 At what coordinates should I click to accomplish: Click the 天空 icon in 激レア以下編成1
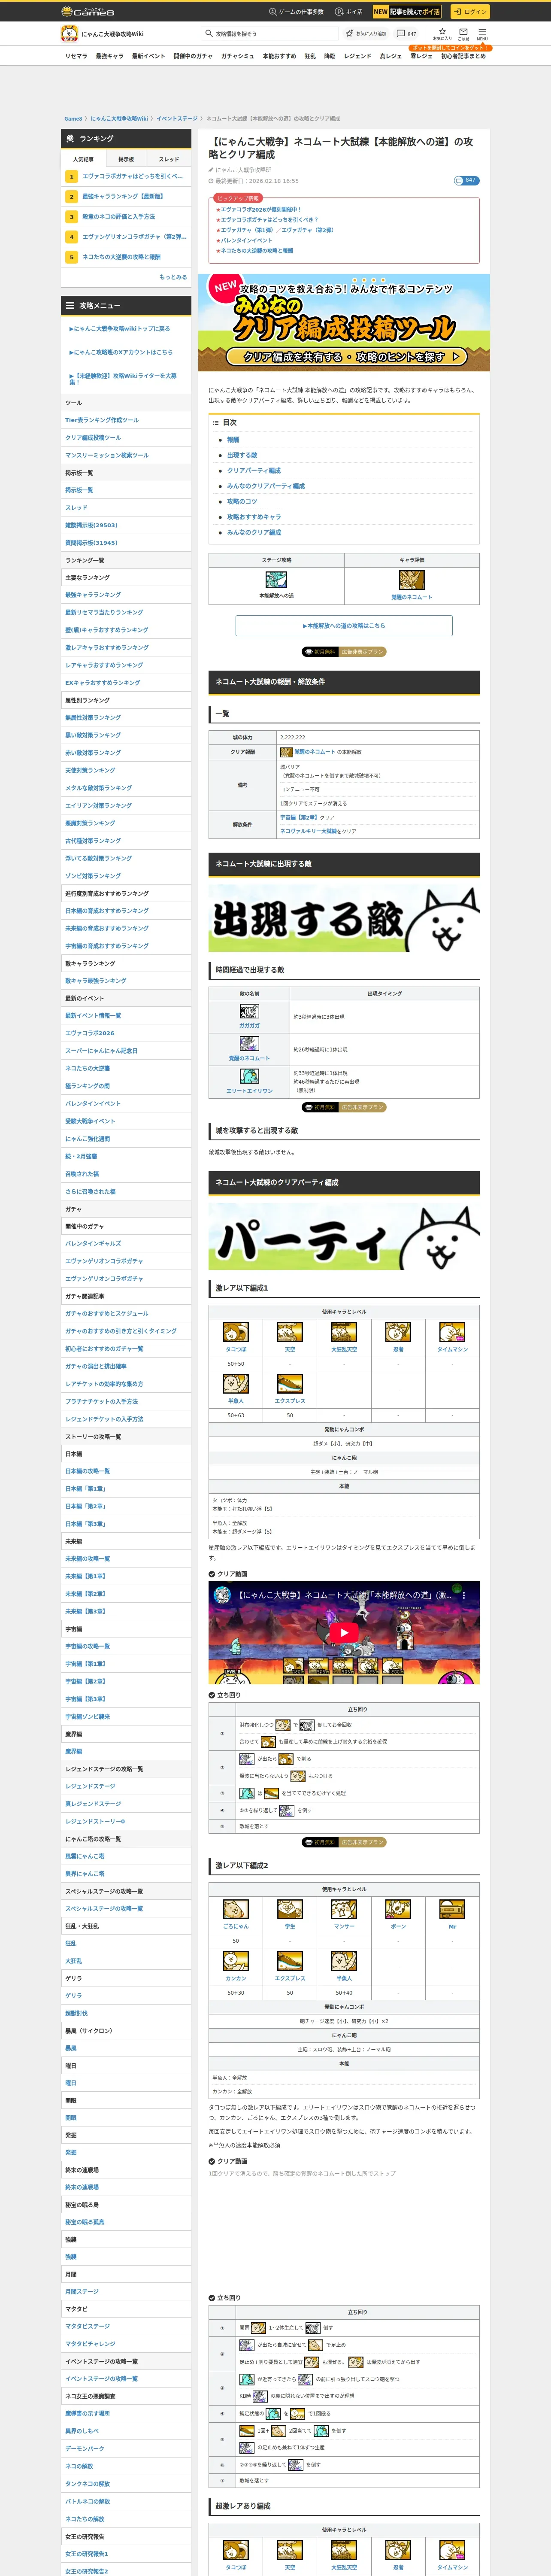coord(290,1332)
